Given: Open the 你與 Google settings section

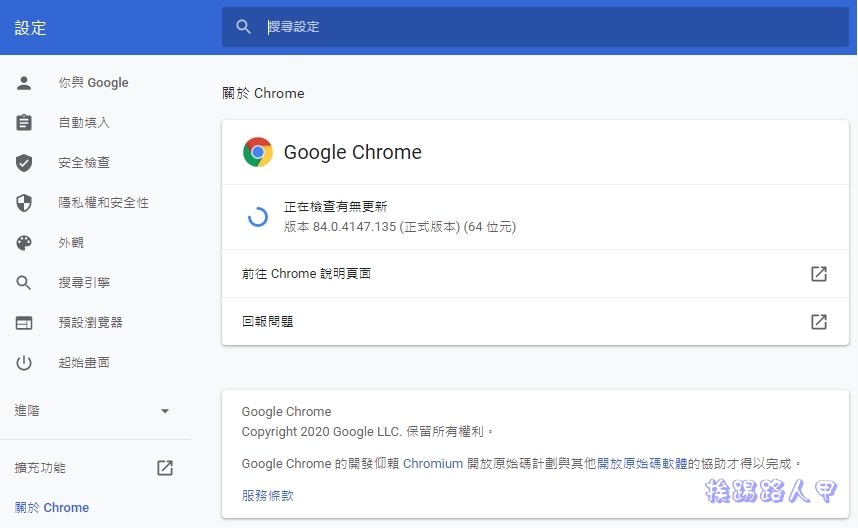Looking at the screenshot, I should 94,83.
